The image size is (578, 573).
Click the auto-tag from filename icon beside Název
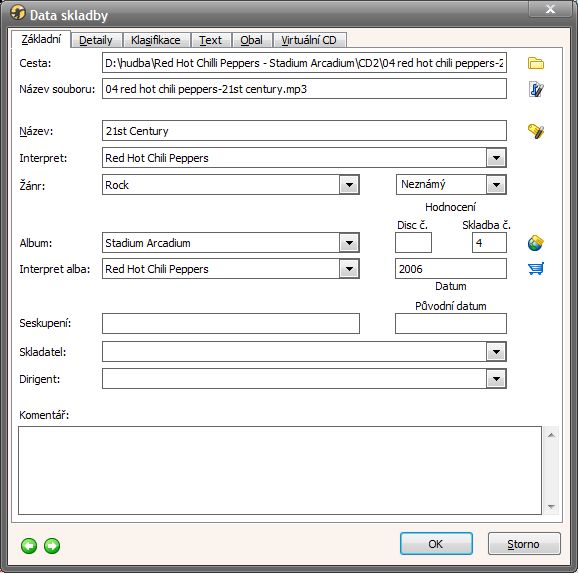coord(536,131)
